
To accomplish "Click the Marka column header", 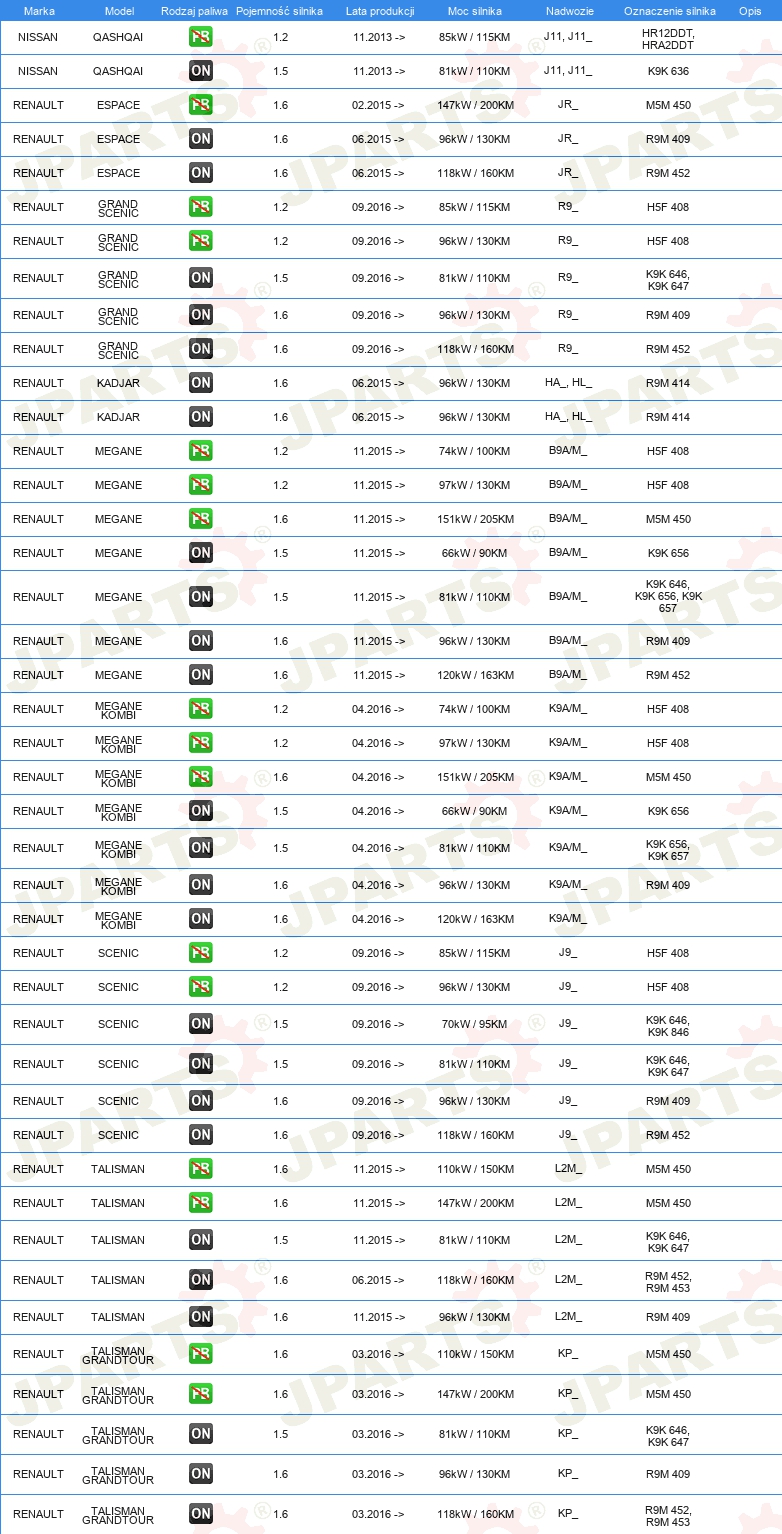I will click(39, 11).
